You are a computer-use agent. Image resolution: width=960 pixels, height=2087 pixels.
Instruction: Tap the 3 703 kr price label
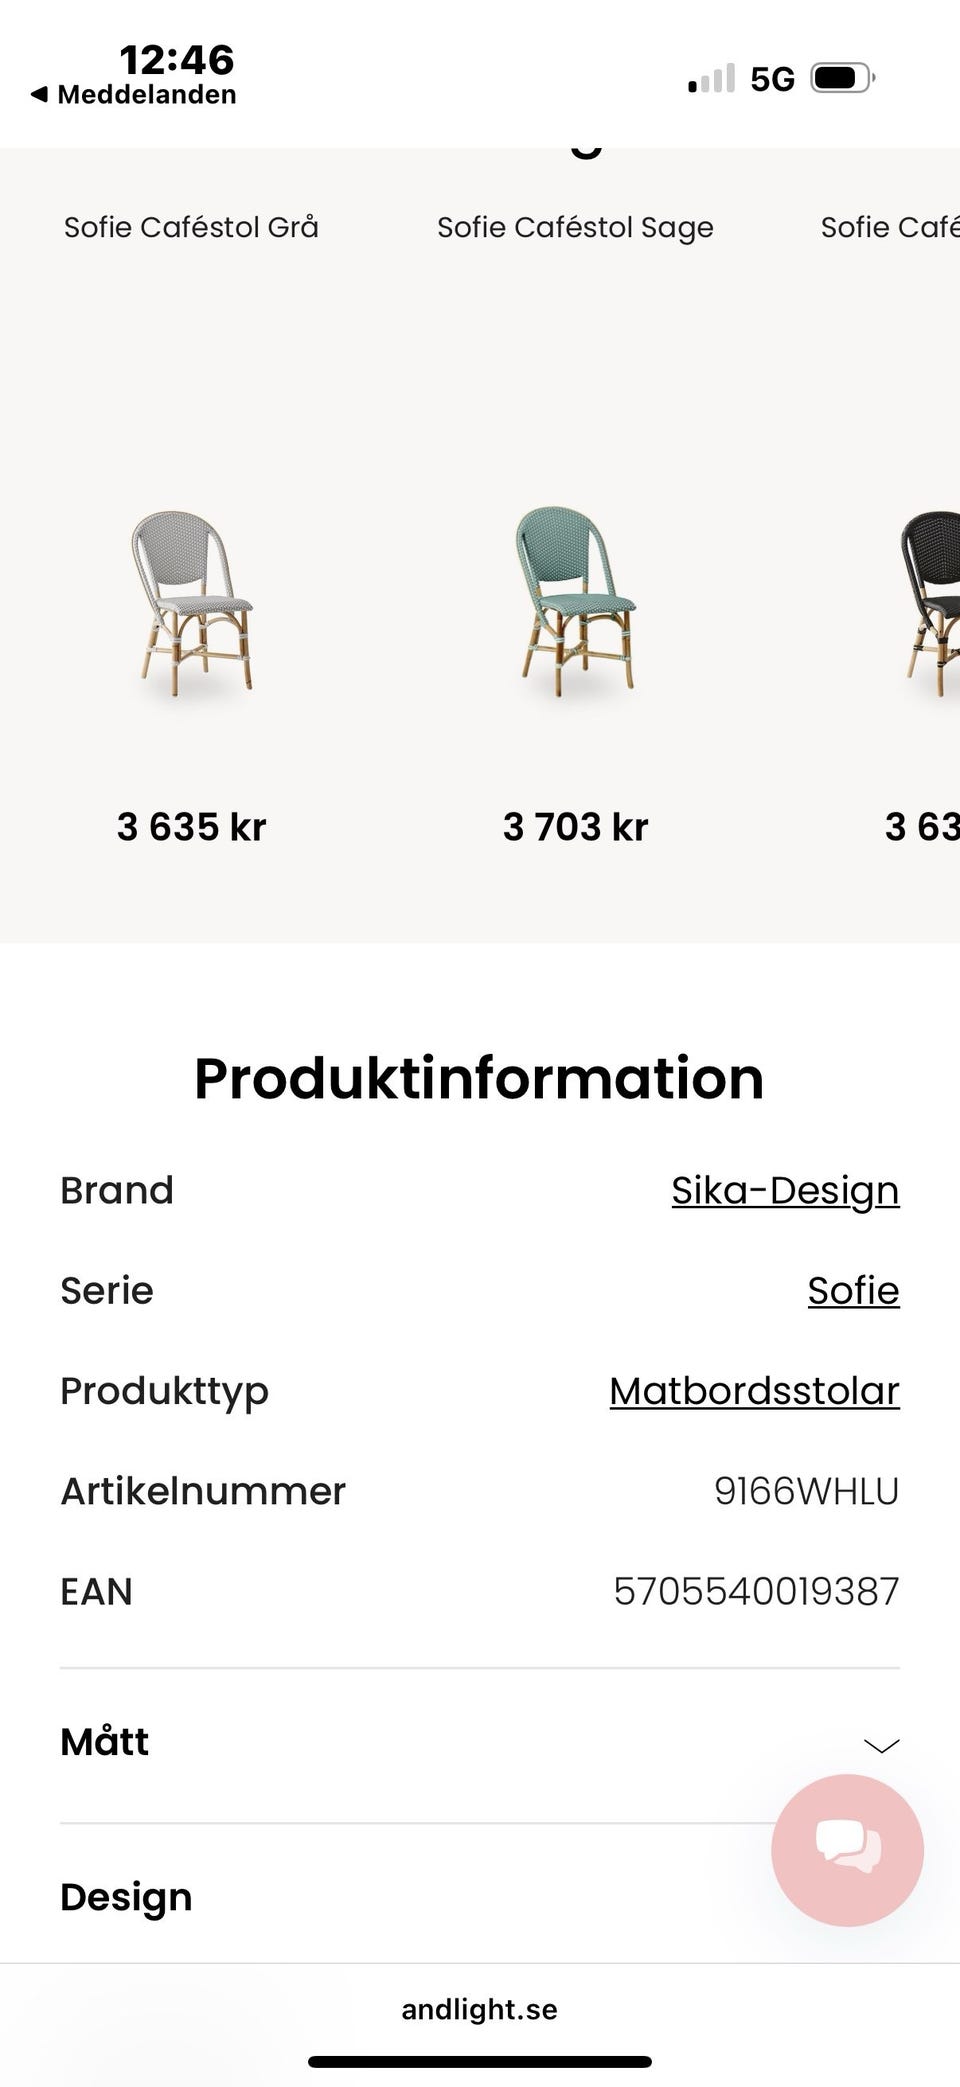coord(575,826)
